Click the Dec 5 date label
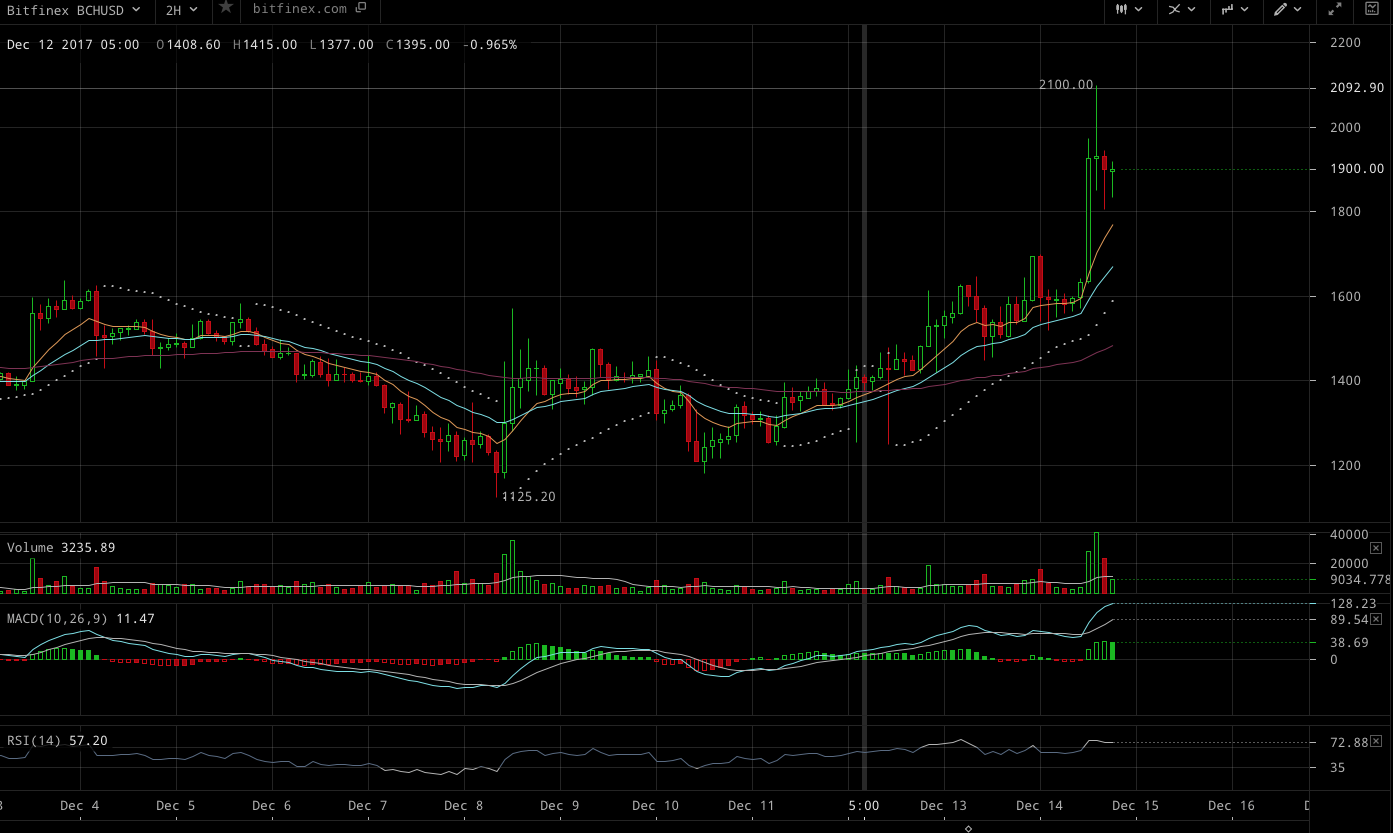1393x833 pixels. pyautogui.click(x=176, y=806)
